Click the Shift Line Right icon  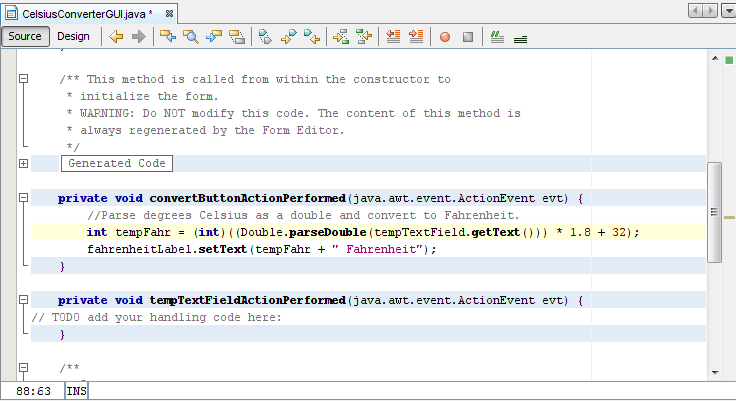point(415,37)
